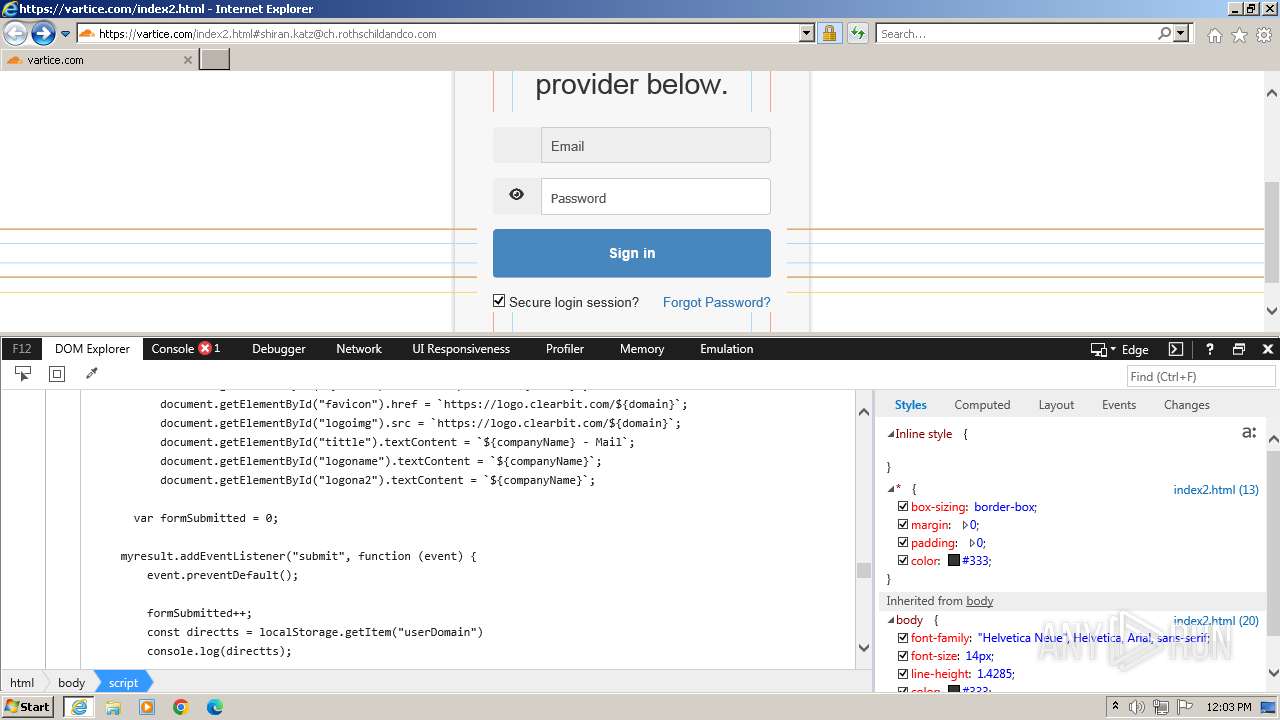Disable the padding style property

(903, 543)
